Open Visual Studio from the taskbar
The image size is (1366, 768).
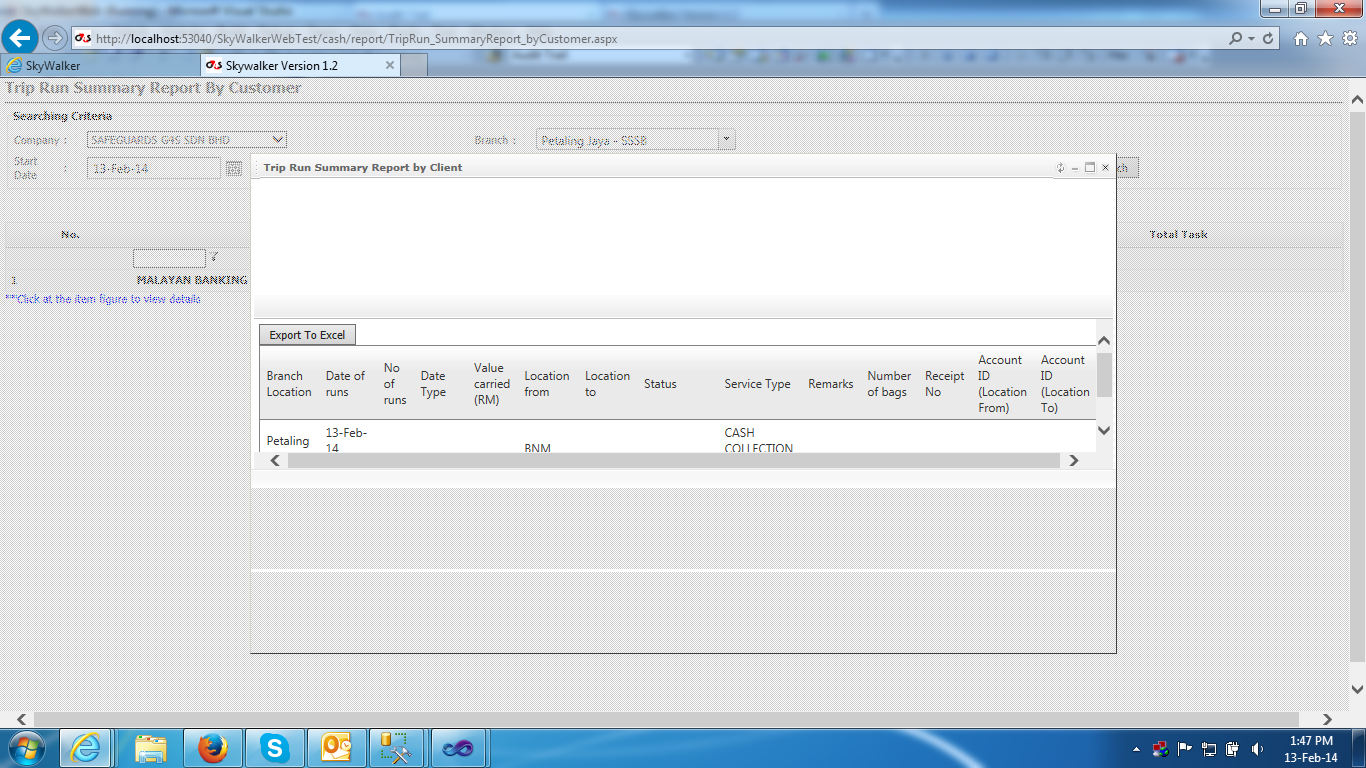click(x=458, y=748)
